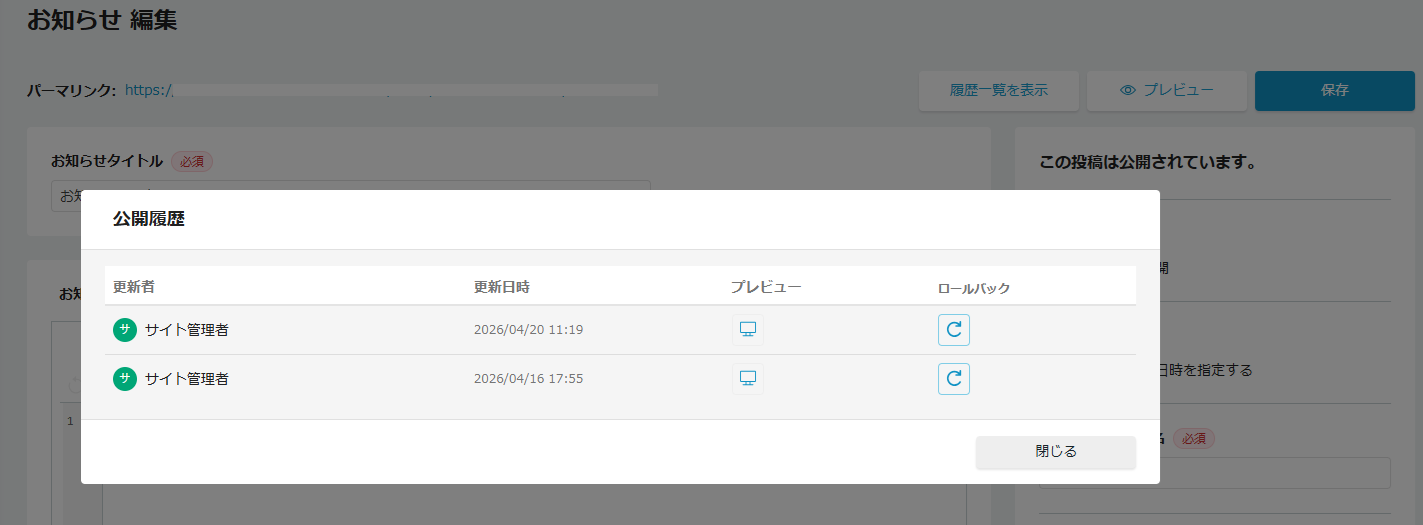This screenshot has height=525, width=1423.
Task: Click the green avatar in the 17:55 row
Action: coord(125,379)
